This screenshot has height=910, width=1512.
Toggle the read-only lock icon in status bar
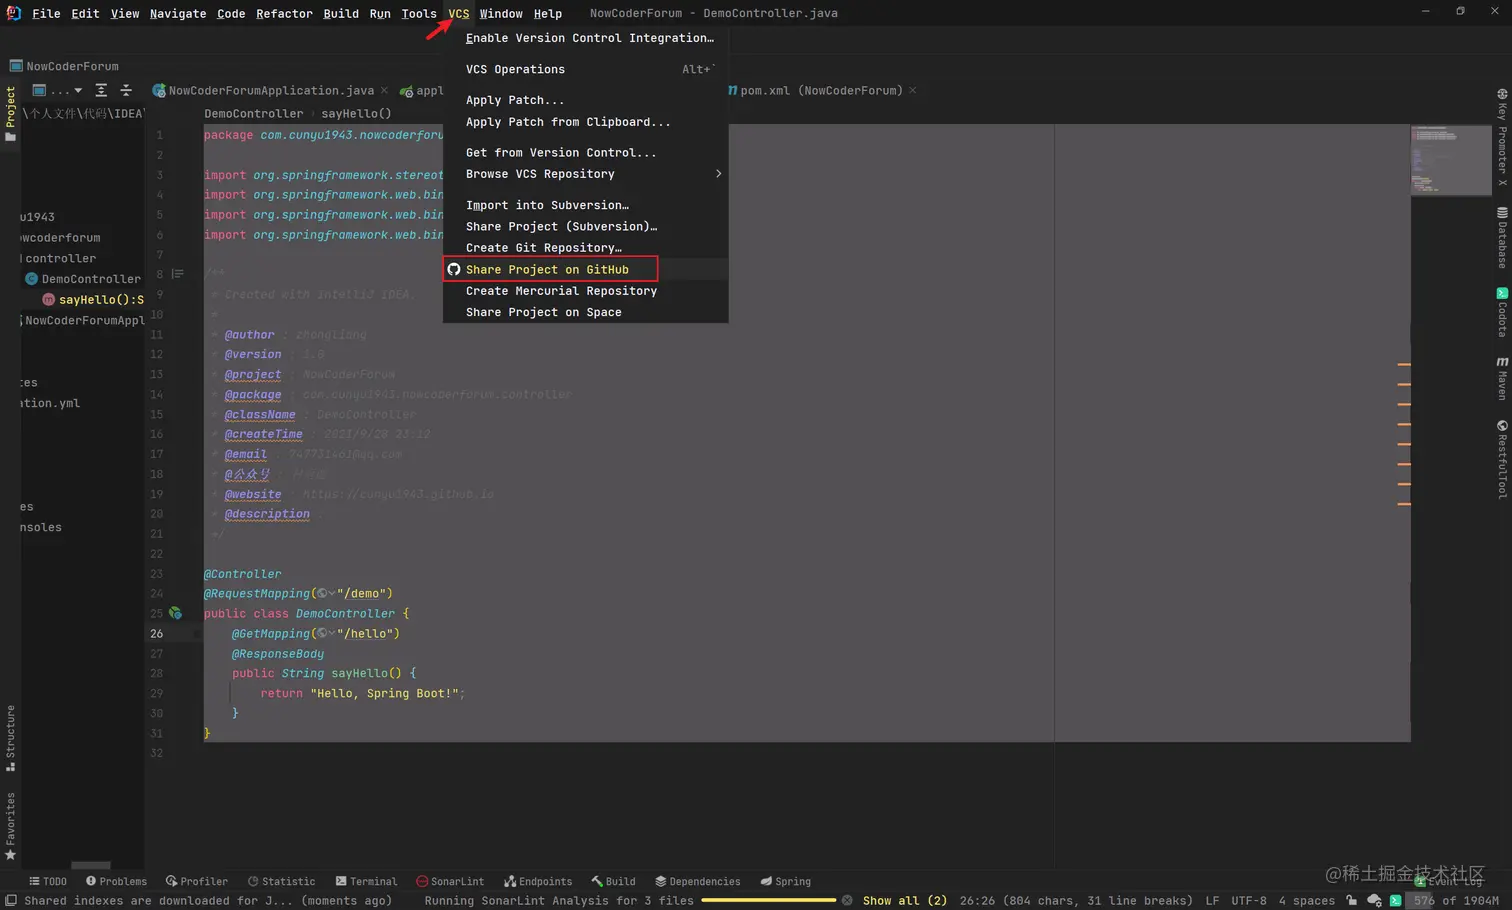1351,900
